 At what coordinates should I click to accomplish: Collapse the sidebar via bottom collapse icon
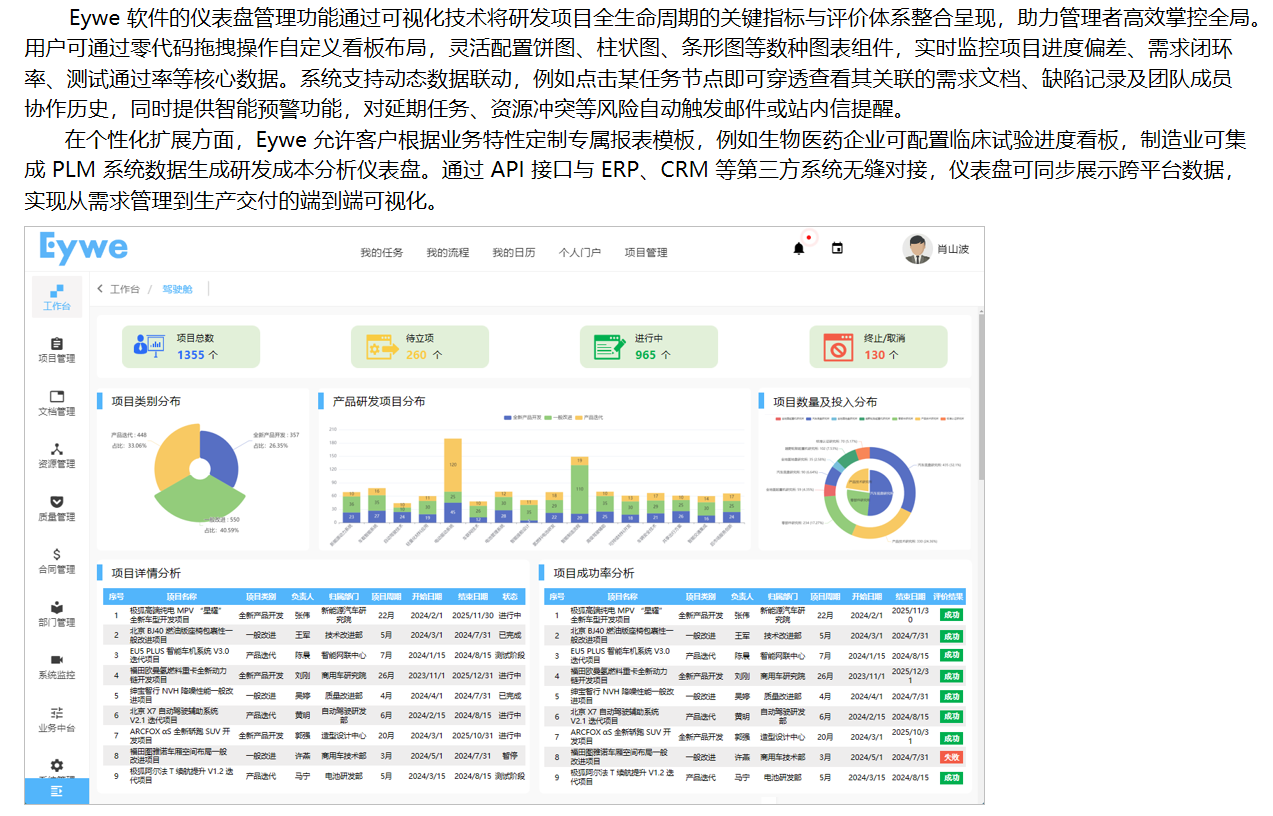point(56,790)
